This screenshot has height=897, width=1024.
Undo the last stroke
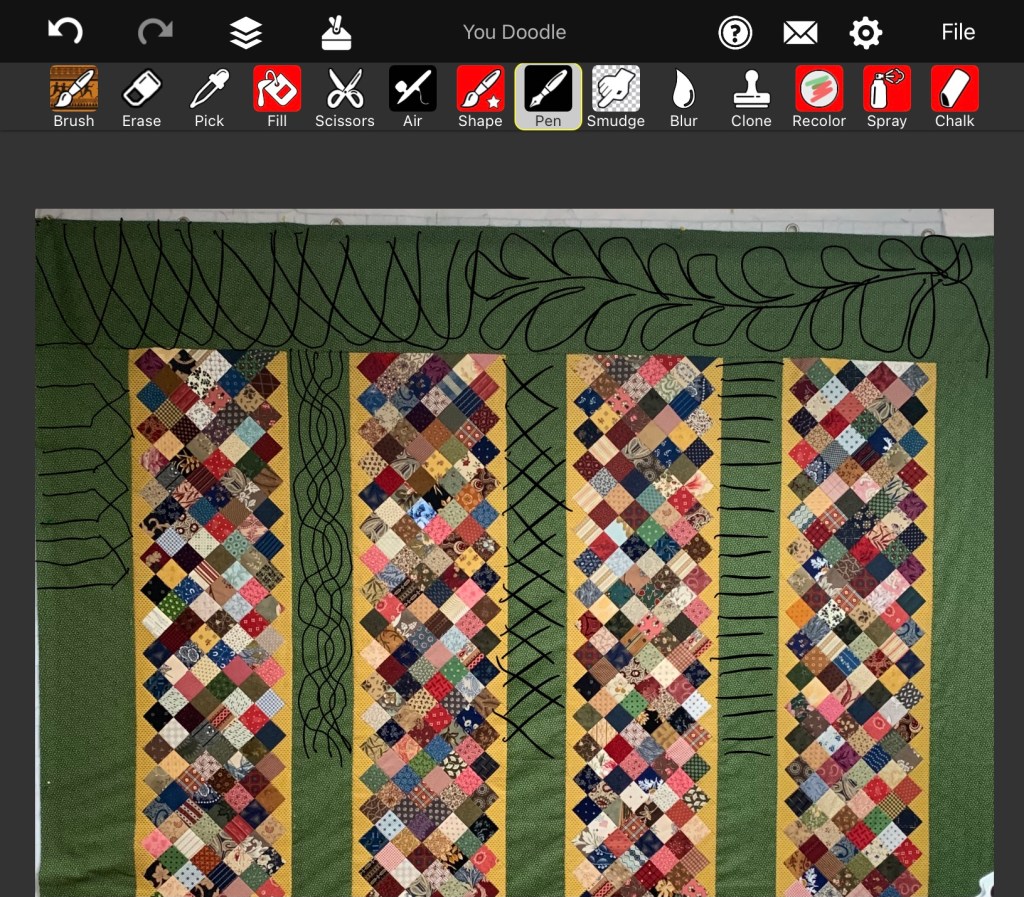[66, 32]
